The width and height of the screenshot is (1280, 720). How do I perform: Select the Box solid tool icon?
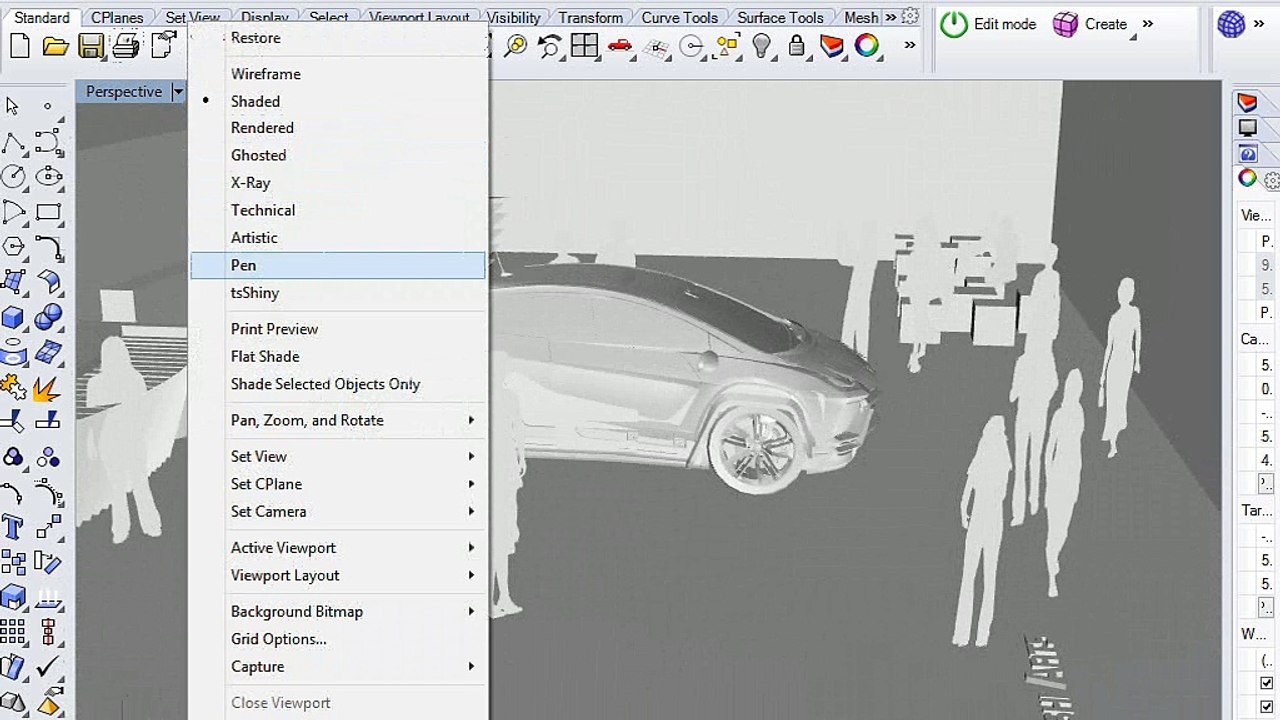13,318
